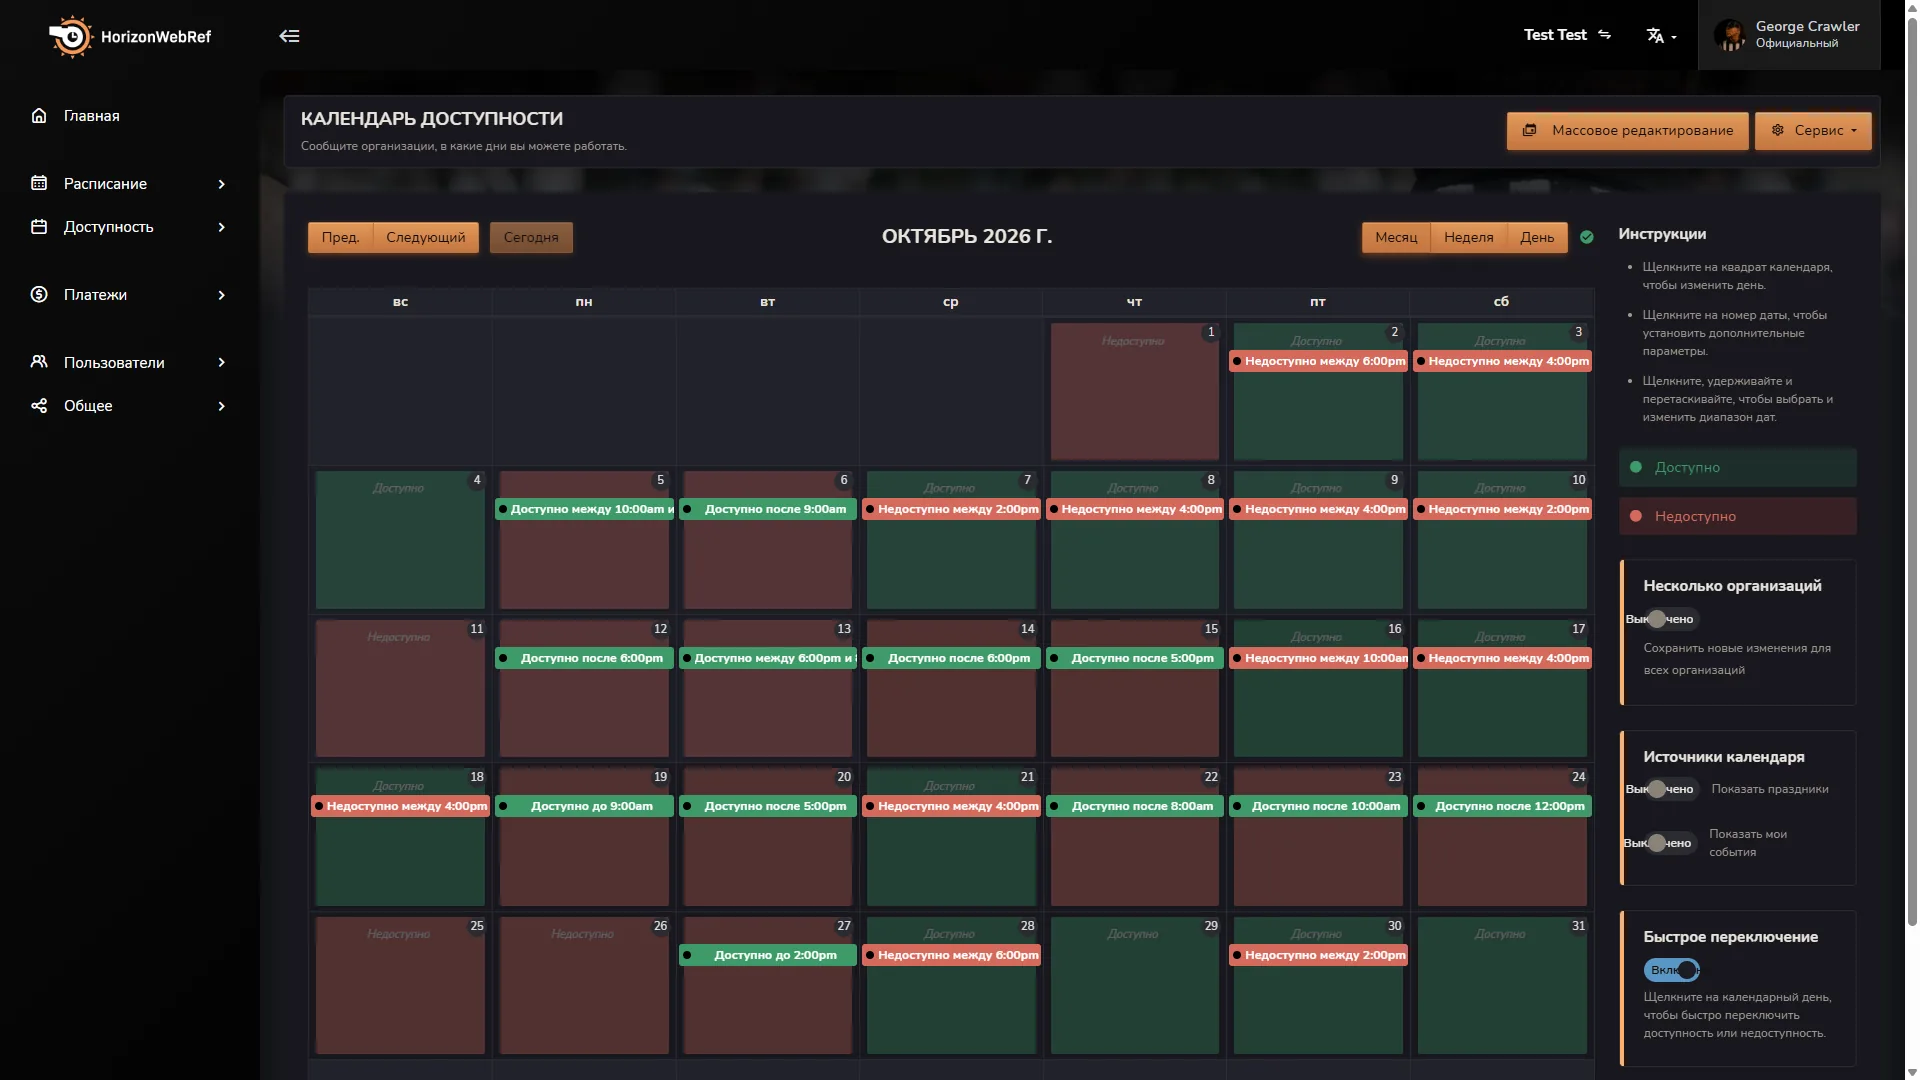The height and width of the screenshot is (1080, 1920).
Task: Expand the Пользователи sidebar chevron
Action: [222, 362]
